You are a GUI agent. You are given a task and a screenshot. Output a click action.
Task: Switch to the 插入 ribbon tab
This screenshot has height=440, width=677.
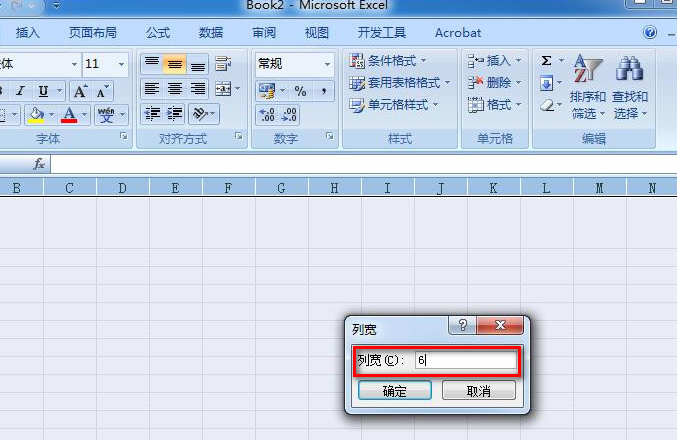tap(28, 33)
